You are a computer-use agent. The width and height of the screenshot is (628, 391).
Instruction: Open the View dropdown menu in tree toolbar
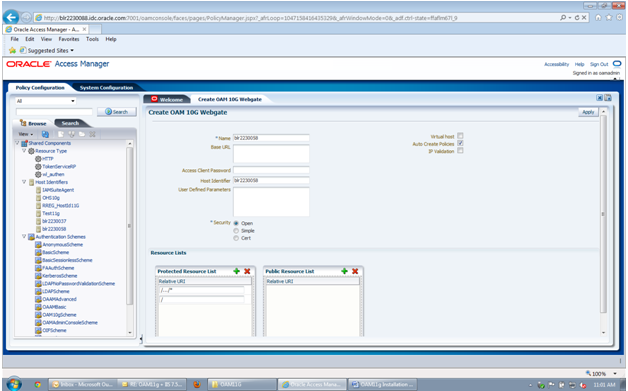26,134
